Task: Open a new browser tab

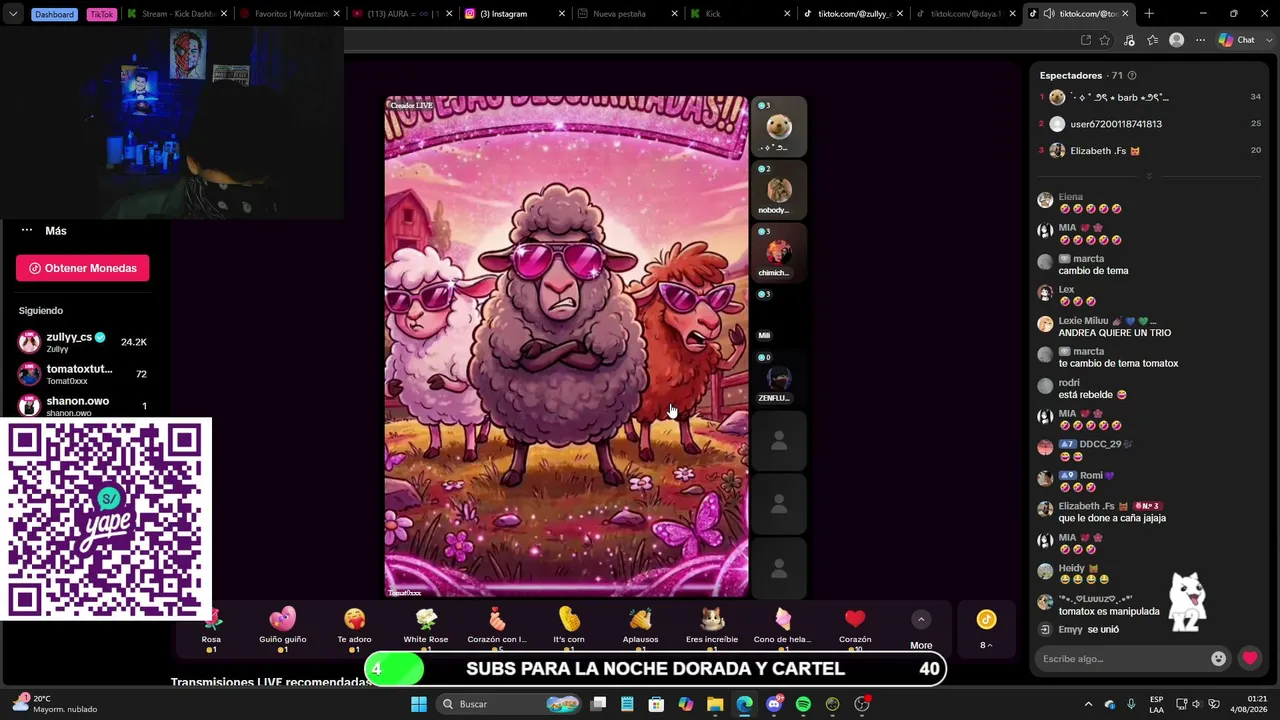Action: click(1149, 14)
